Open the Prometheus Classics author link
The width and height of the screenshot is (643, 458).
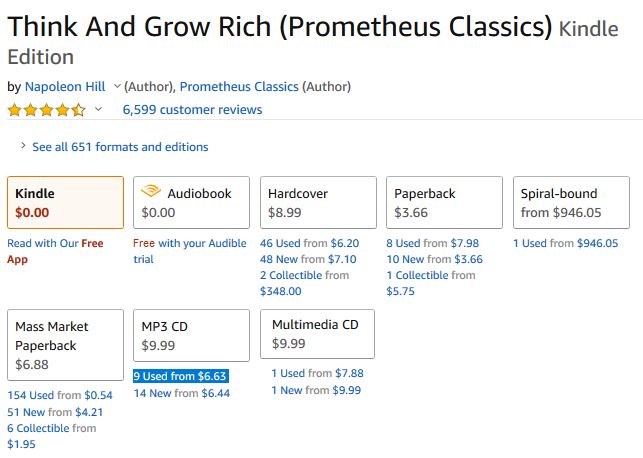pyautogui.click(x=239, y=87)
